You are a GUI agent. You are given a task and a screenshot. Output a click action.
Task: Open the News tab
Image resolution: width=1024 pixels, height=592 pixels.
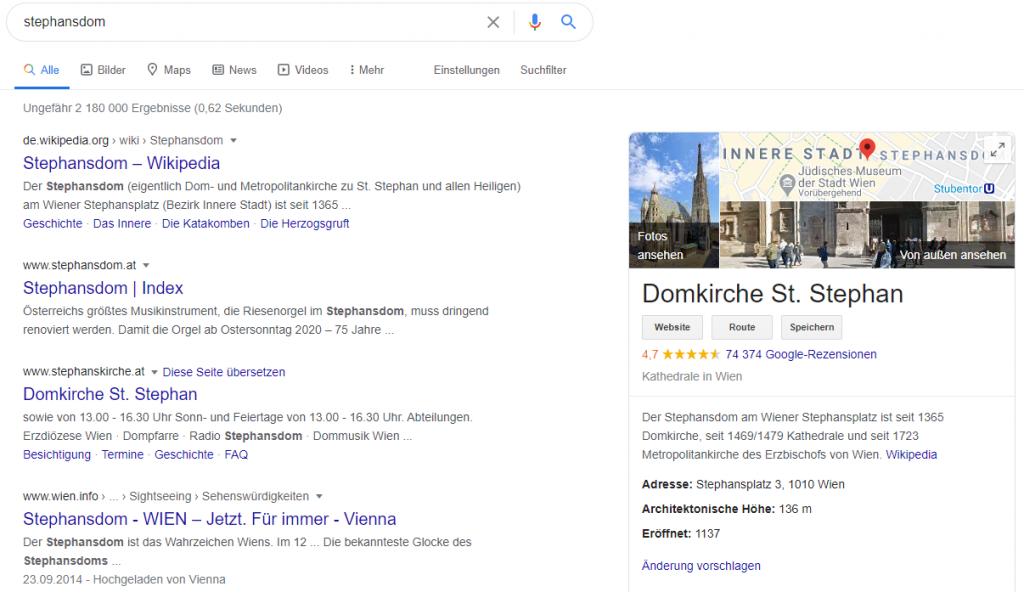[x=234, y=70]
